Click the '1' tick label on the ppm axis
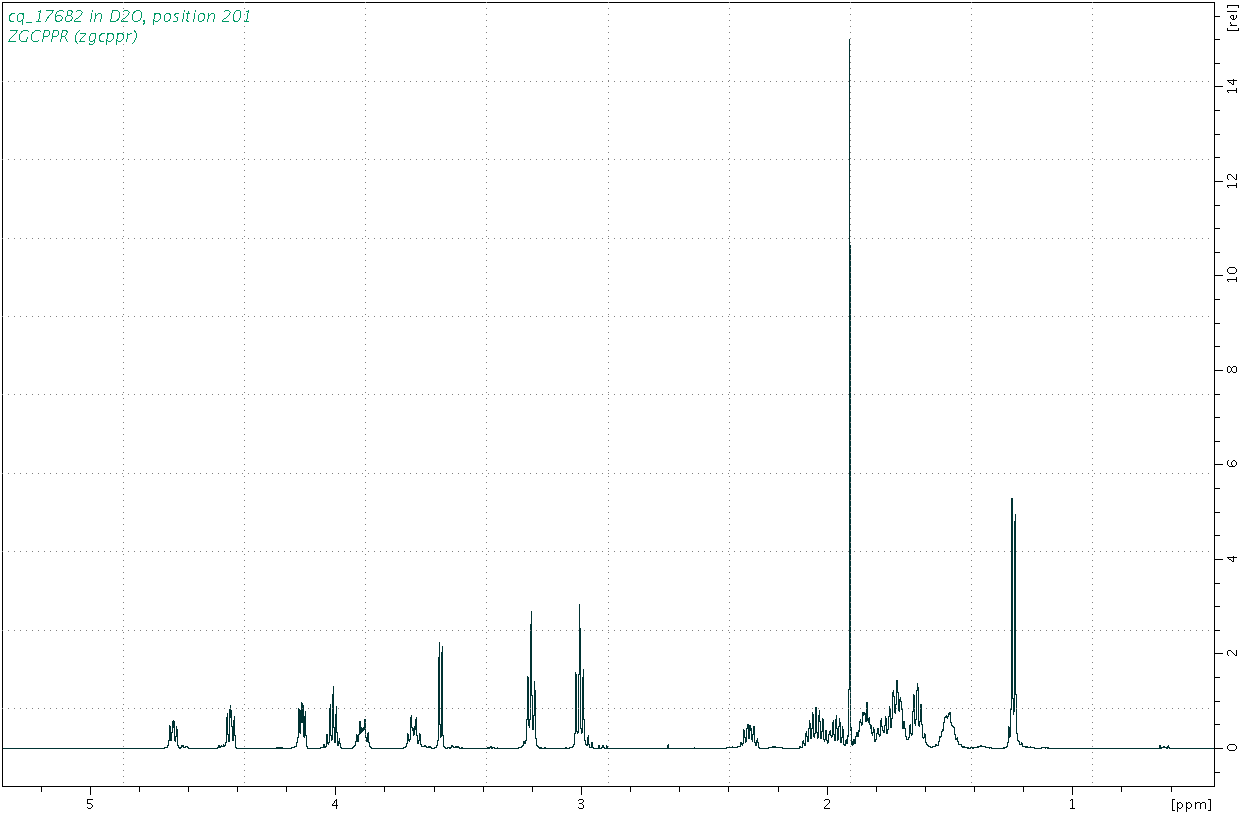 coord(1072,804)
